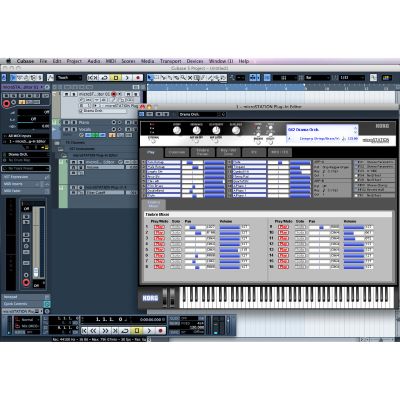
Task: Turn the fourth microSTATION knob
Action: point(236,130)
